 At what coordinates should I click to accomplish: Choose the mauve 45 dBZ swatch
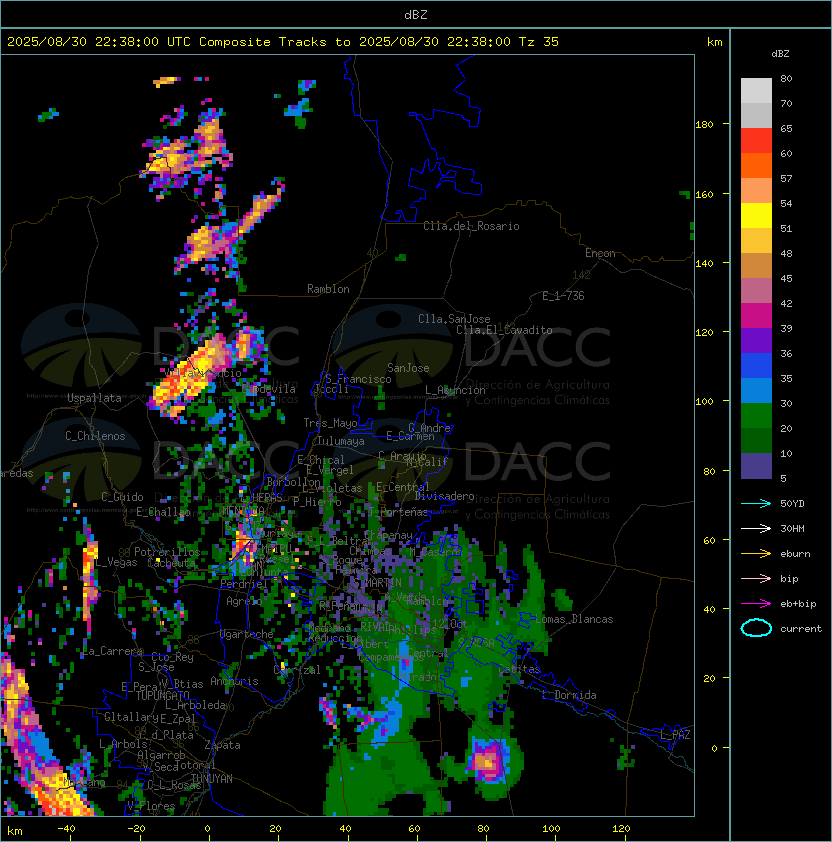(756, 291)
